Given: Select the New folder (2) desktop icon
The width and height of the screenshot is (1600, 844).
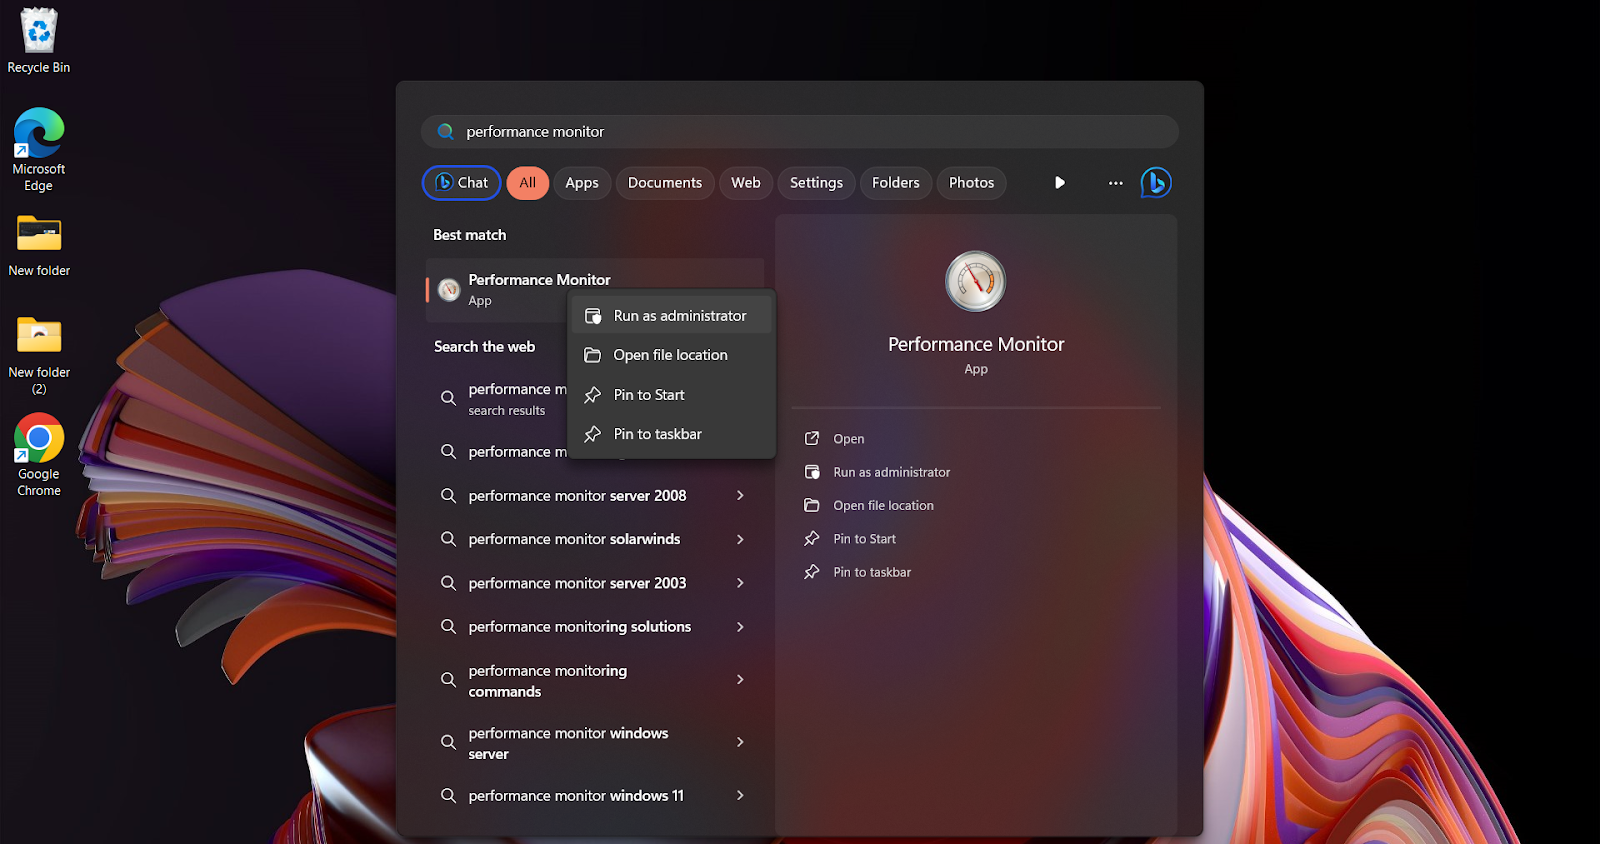Looking at the screenshot, I should 39,355.
